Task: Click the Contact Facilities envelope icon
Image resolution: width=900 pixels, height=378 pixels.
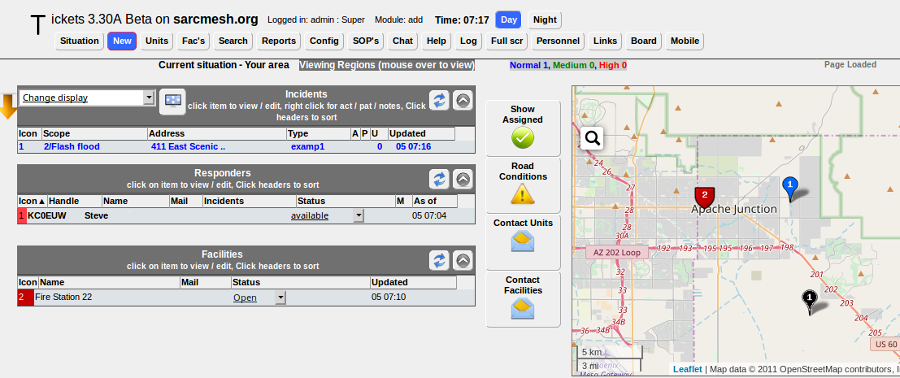Action: point(522,309)
